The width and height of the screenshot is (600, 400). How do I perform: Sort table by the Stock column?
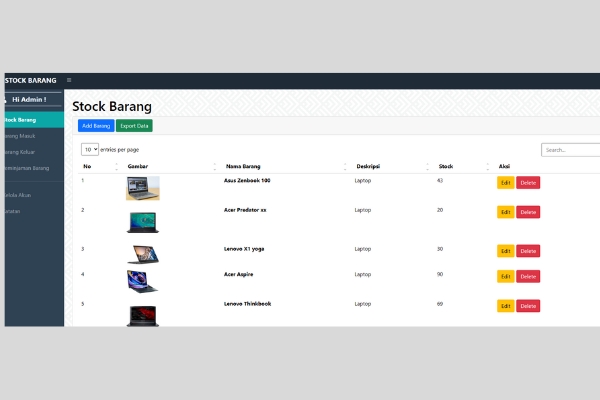click(463, 166)
